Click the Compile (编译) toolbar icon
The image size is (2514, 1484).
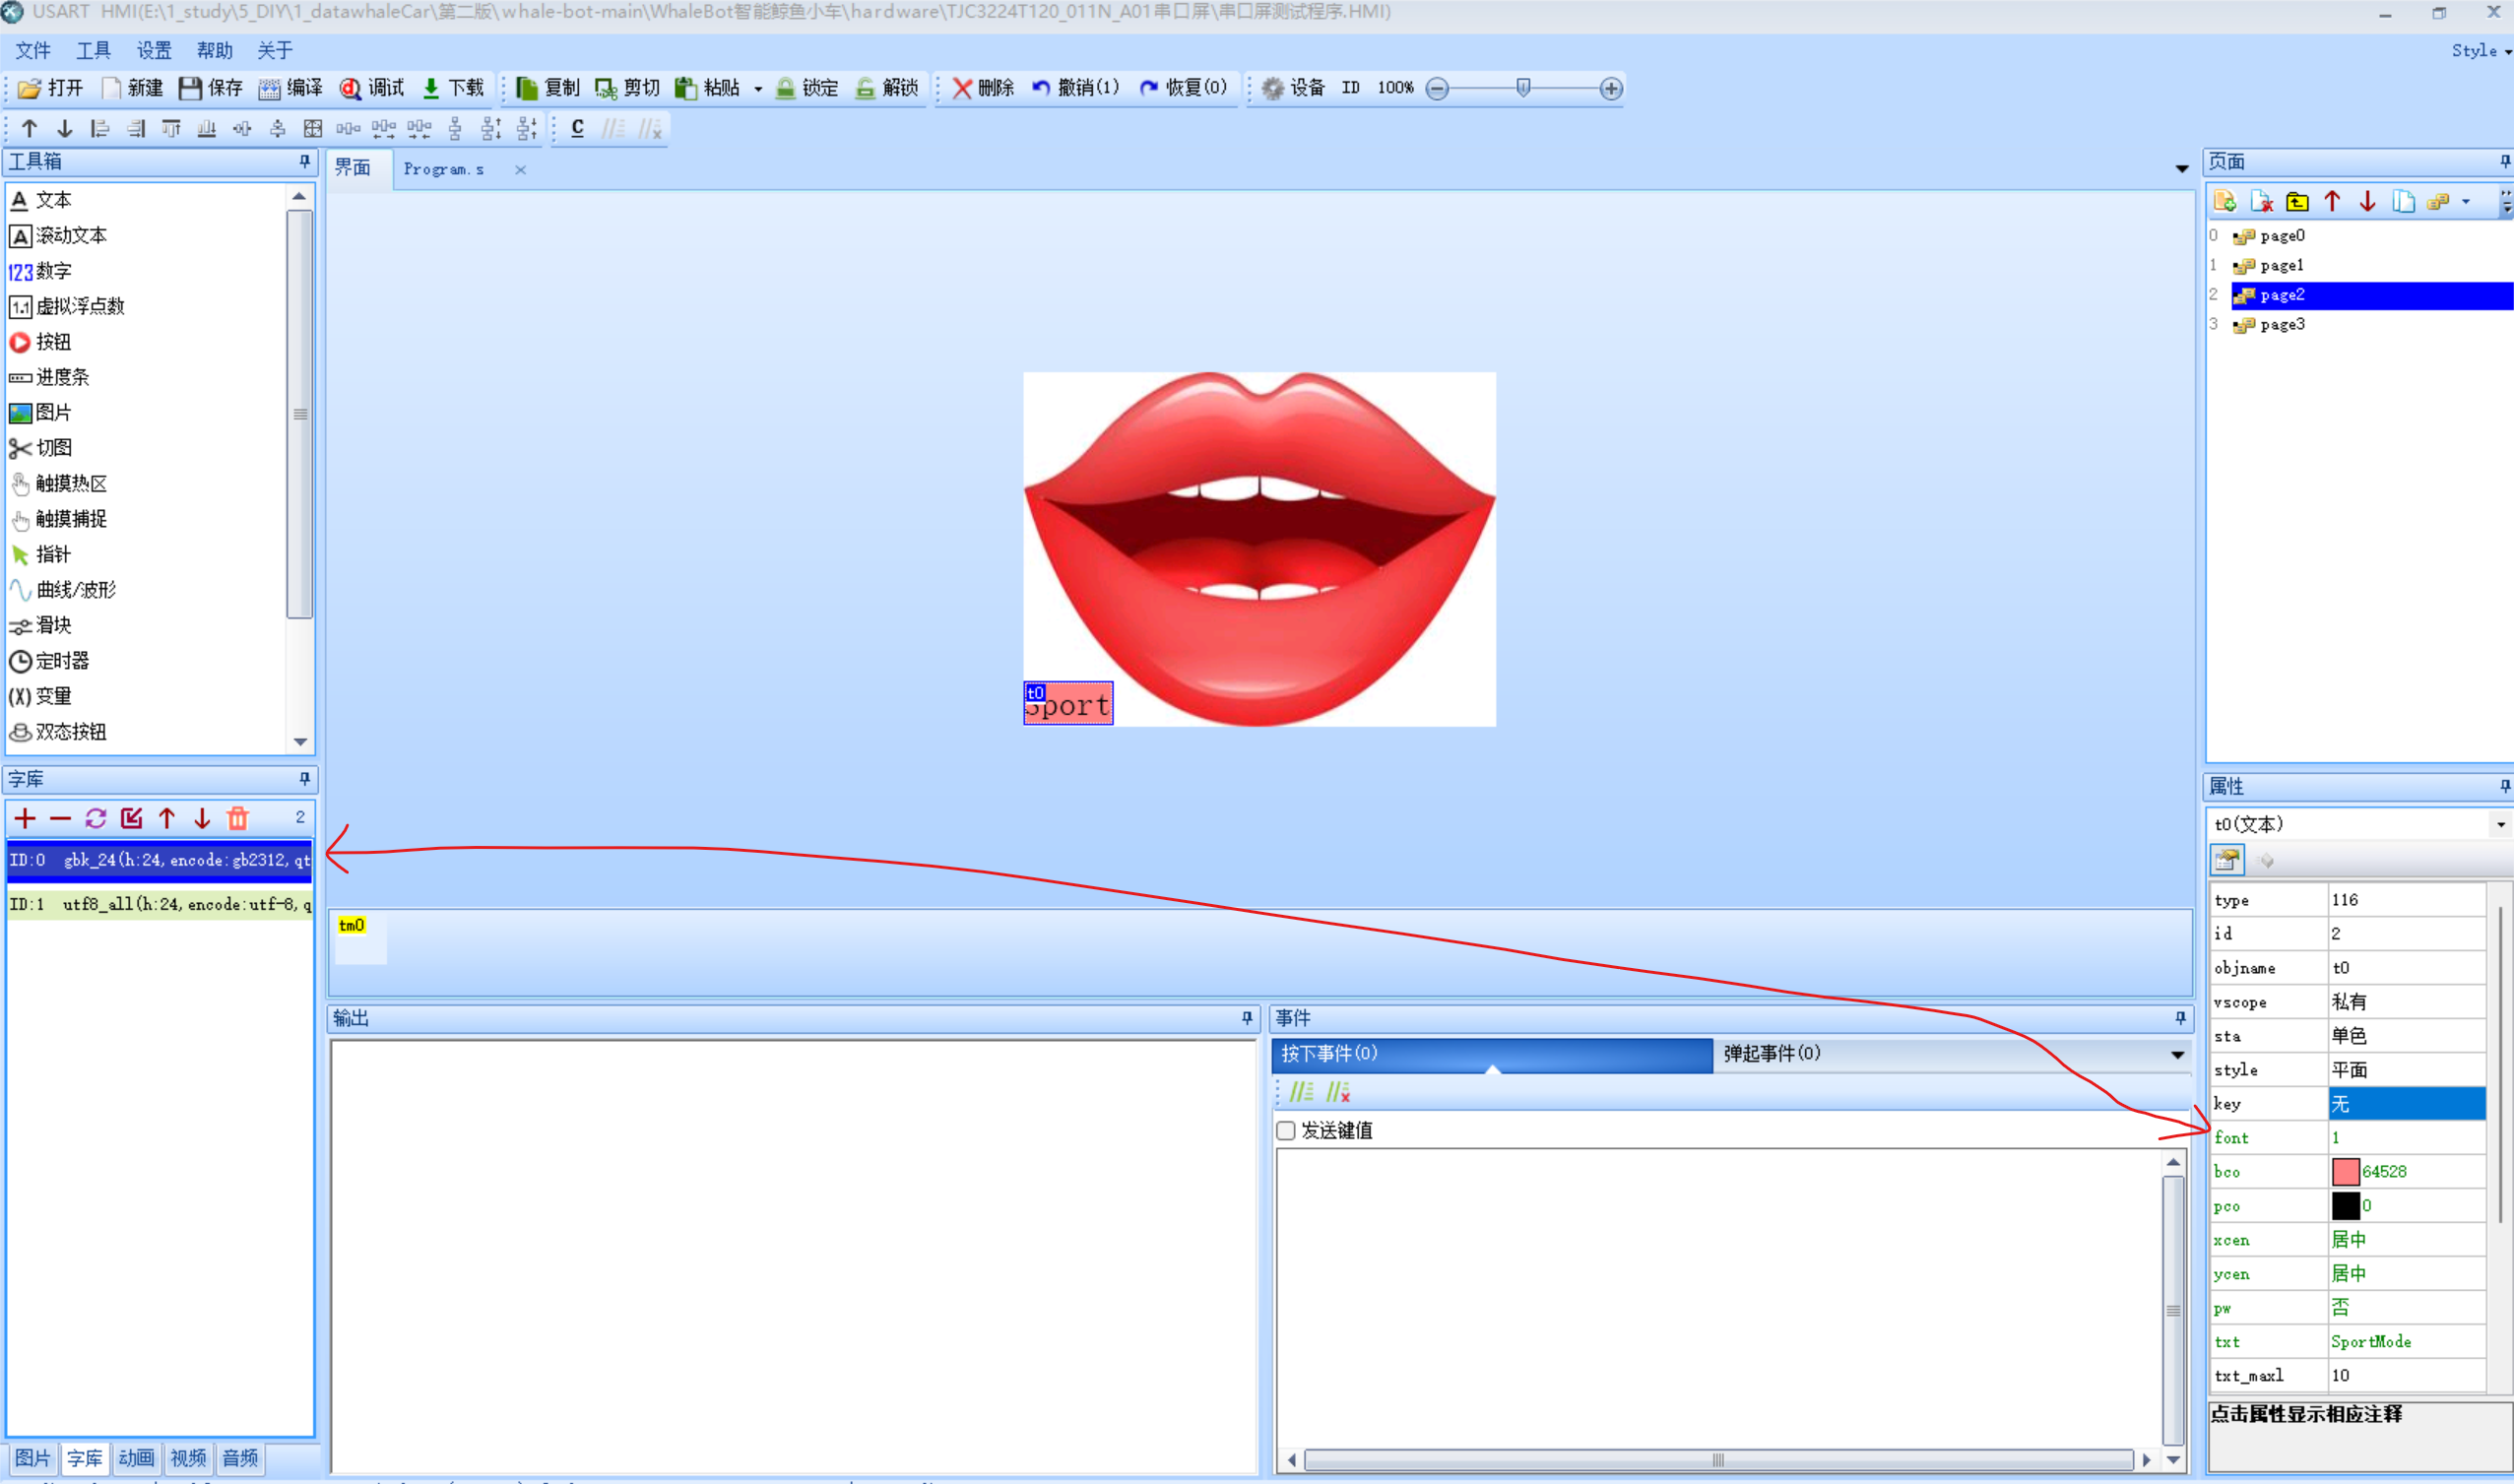pos(270,89)
